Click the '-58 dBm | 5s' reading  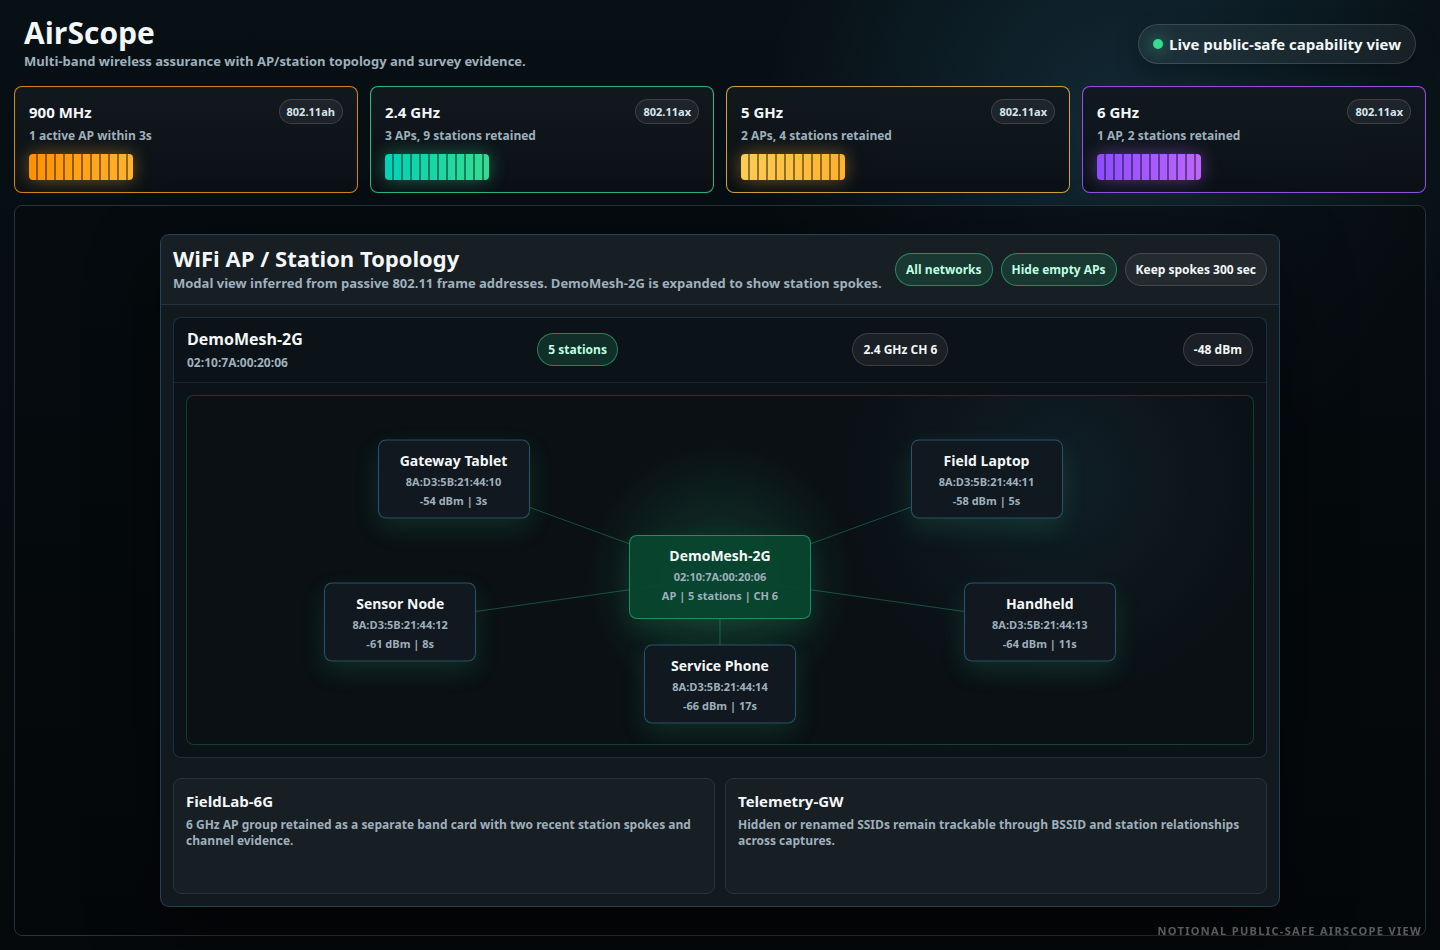point(987,501)
